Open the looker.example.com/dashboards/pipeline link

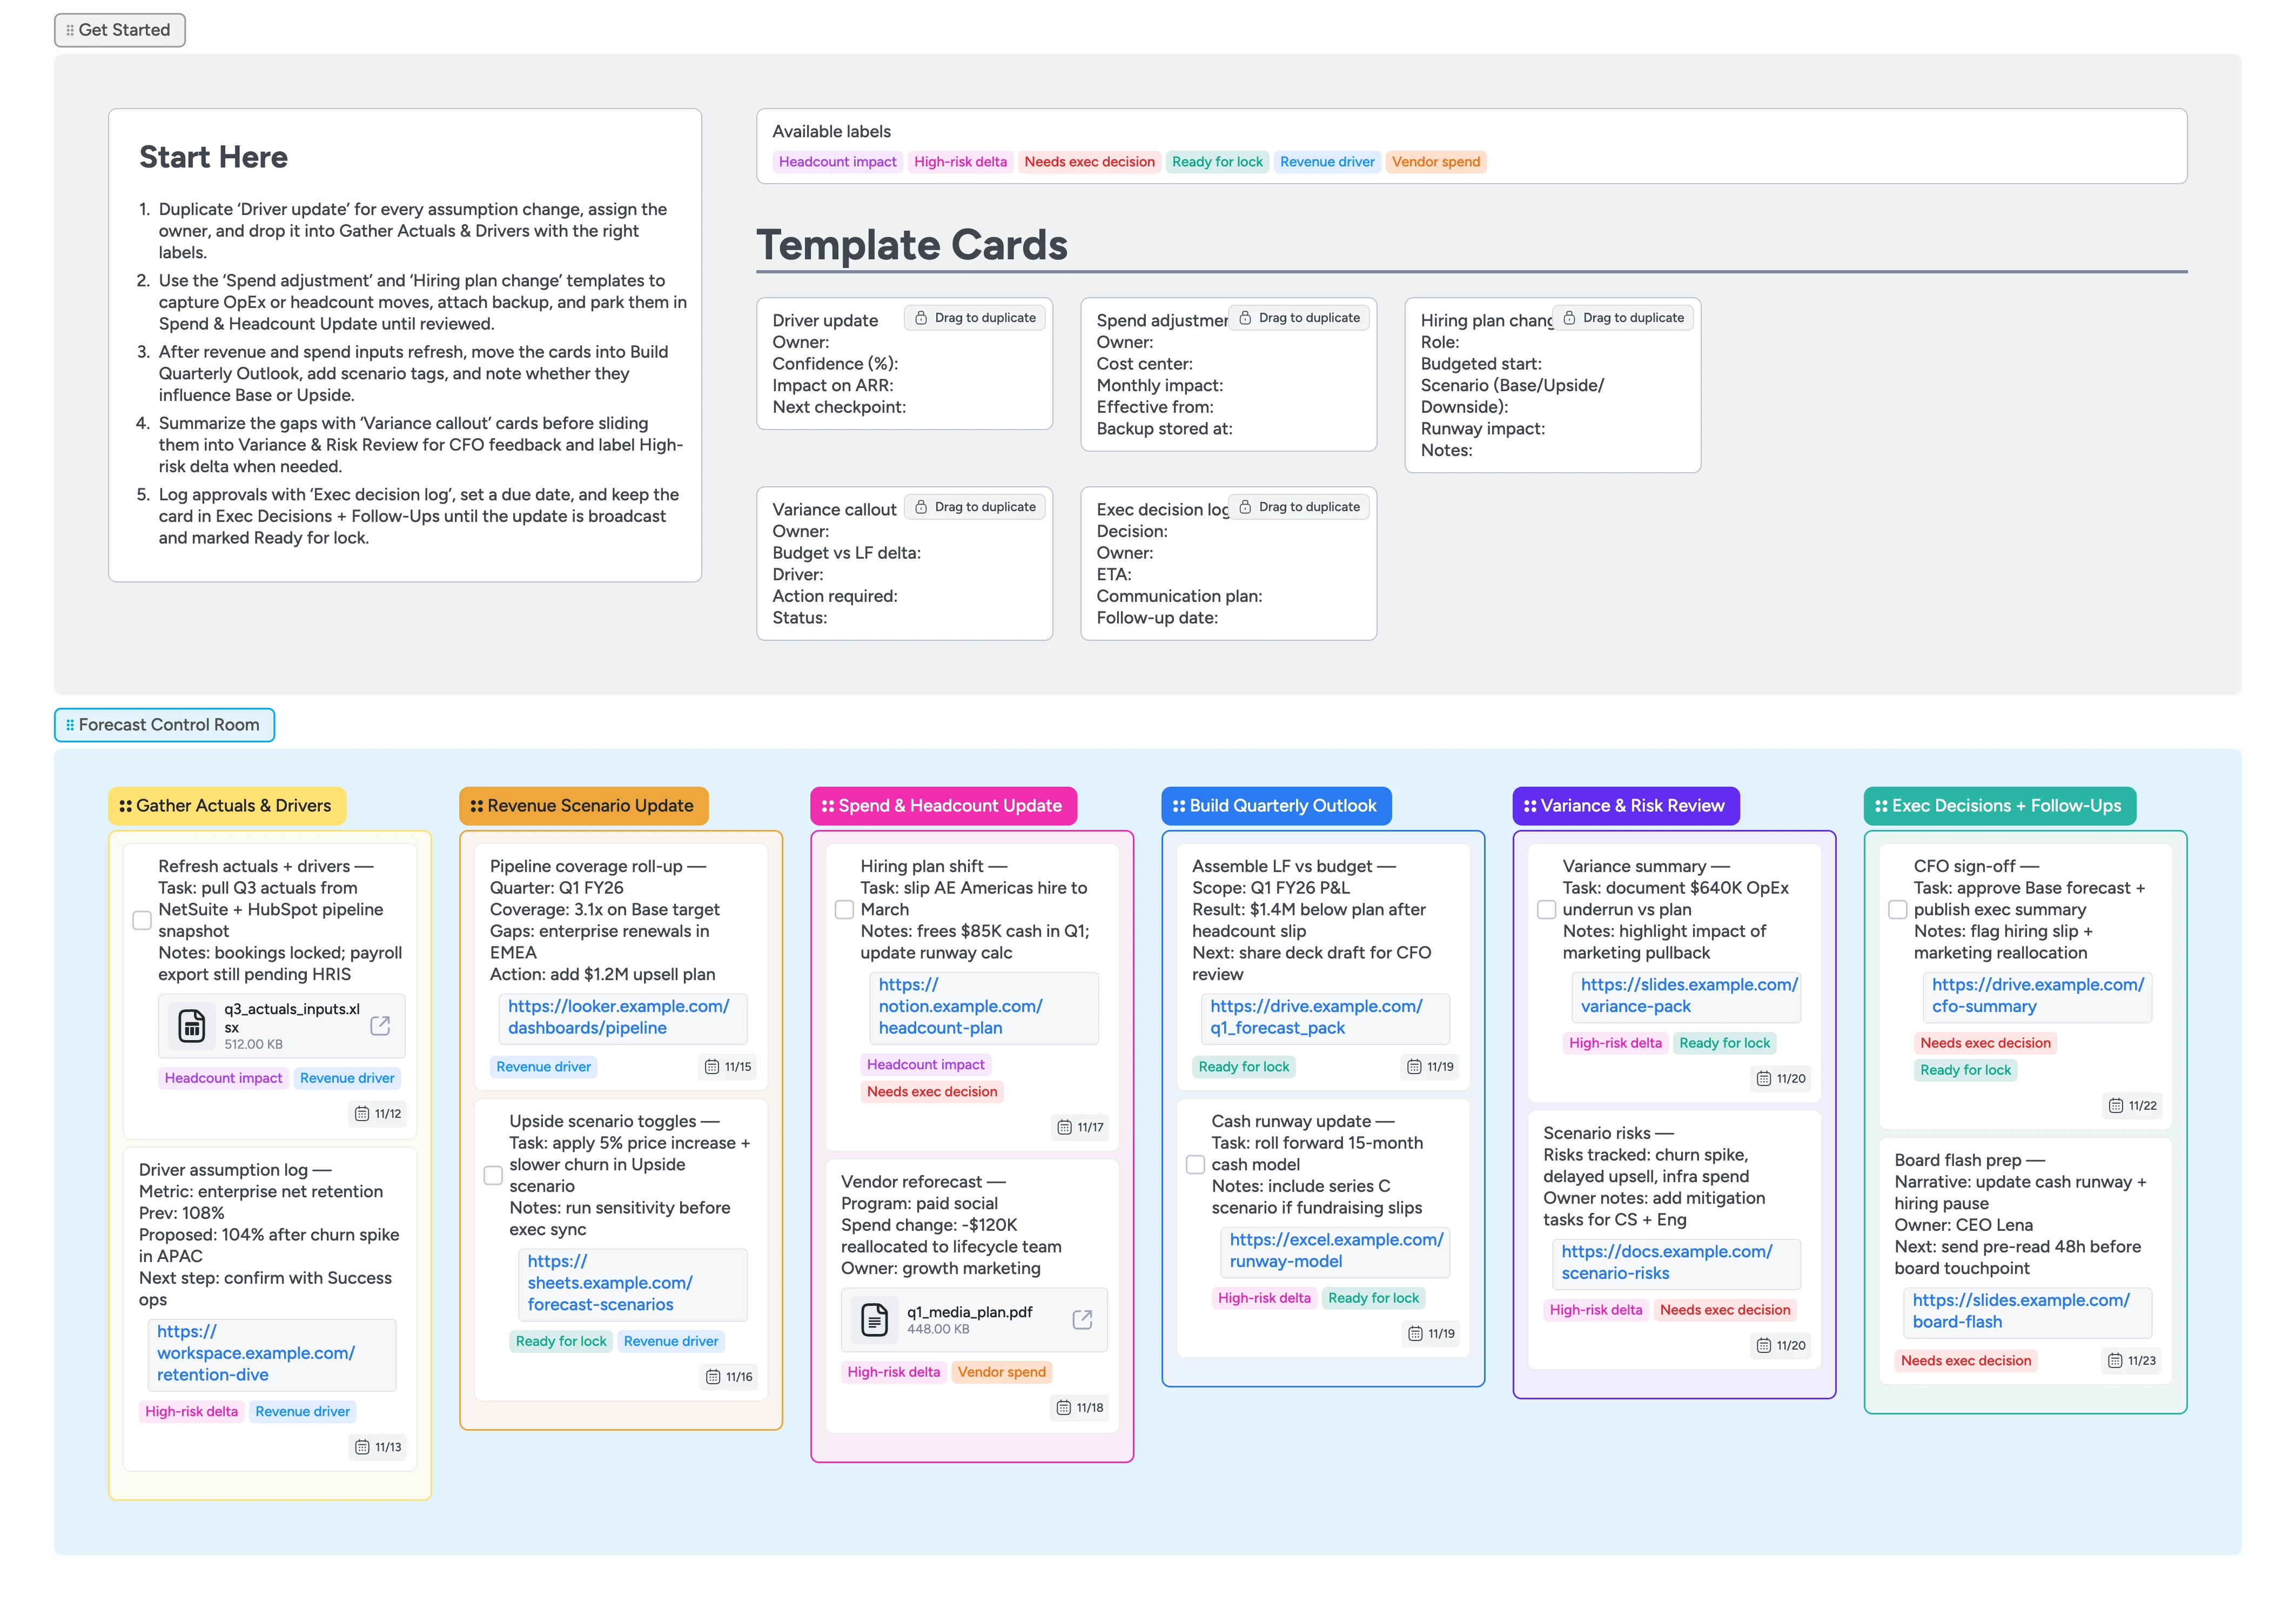pos(618,1017)
